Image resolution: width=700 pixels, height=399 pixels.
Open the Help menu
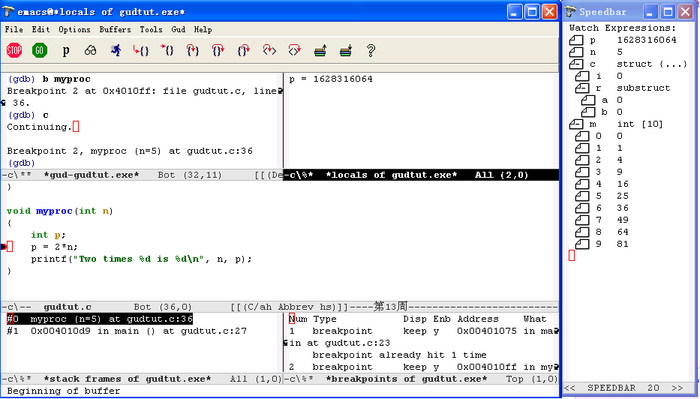[203, 29]
